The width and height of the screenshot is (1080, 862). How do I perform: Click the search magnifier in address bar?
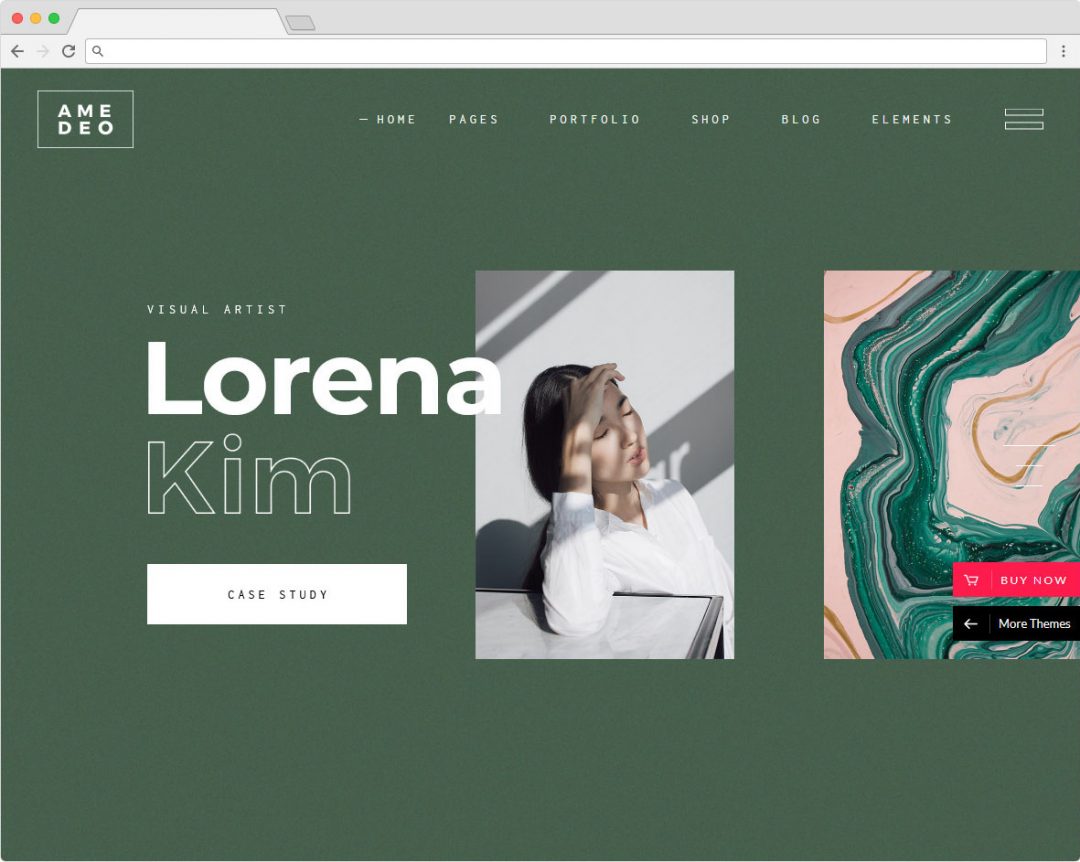tap(98, 51)
